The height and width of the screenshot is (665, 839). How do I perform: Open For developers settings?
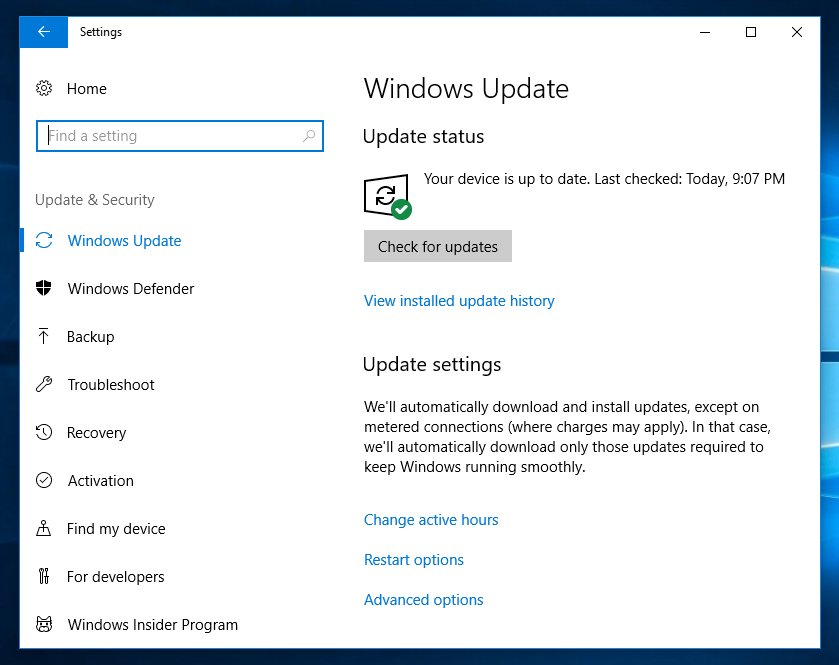click(116, 577)
